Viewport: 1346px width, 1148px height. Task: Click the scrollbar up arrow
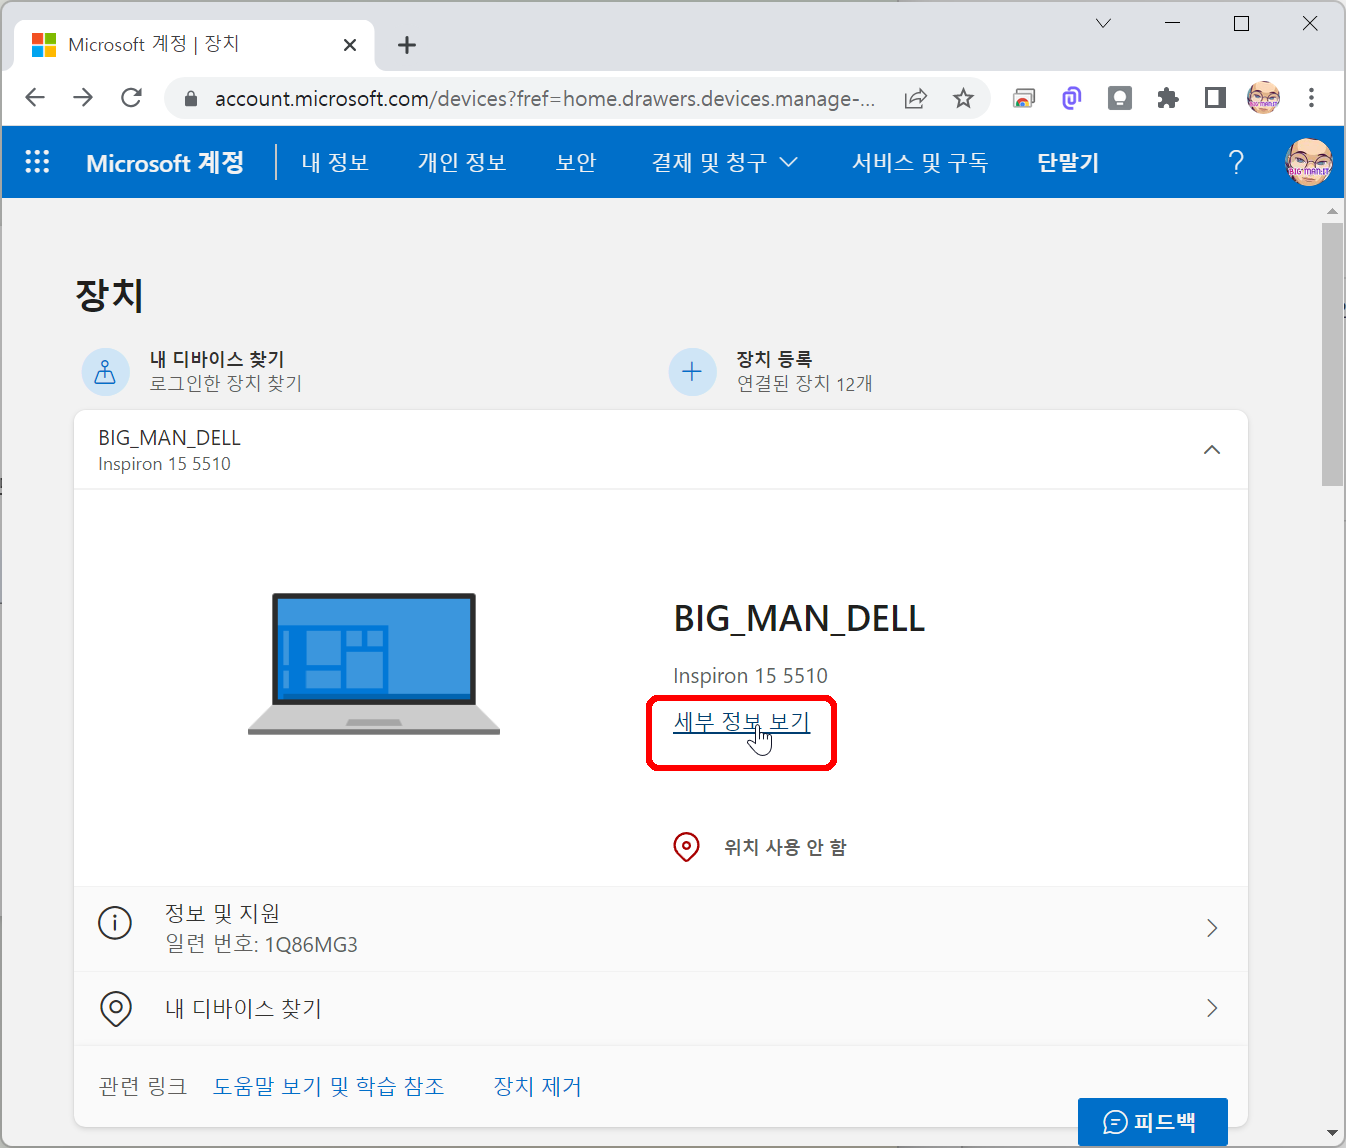point(1332,211)
